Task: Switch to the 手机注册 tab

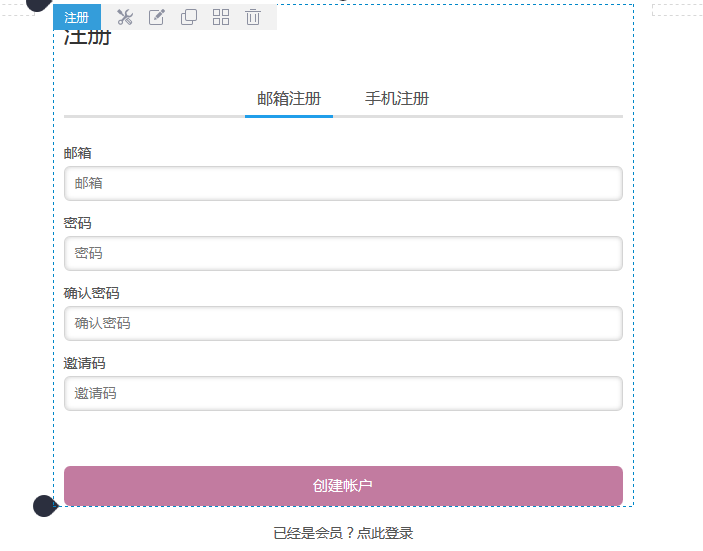Action: pyautogui.click(x=397, y=99)
